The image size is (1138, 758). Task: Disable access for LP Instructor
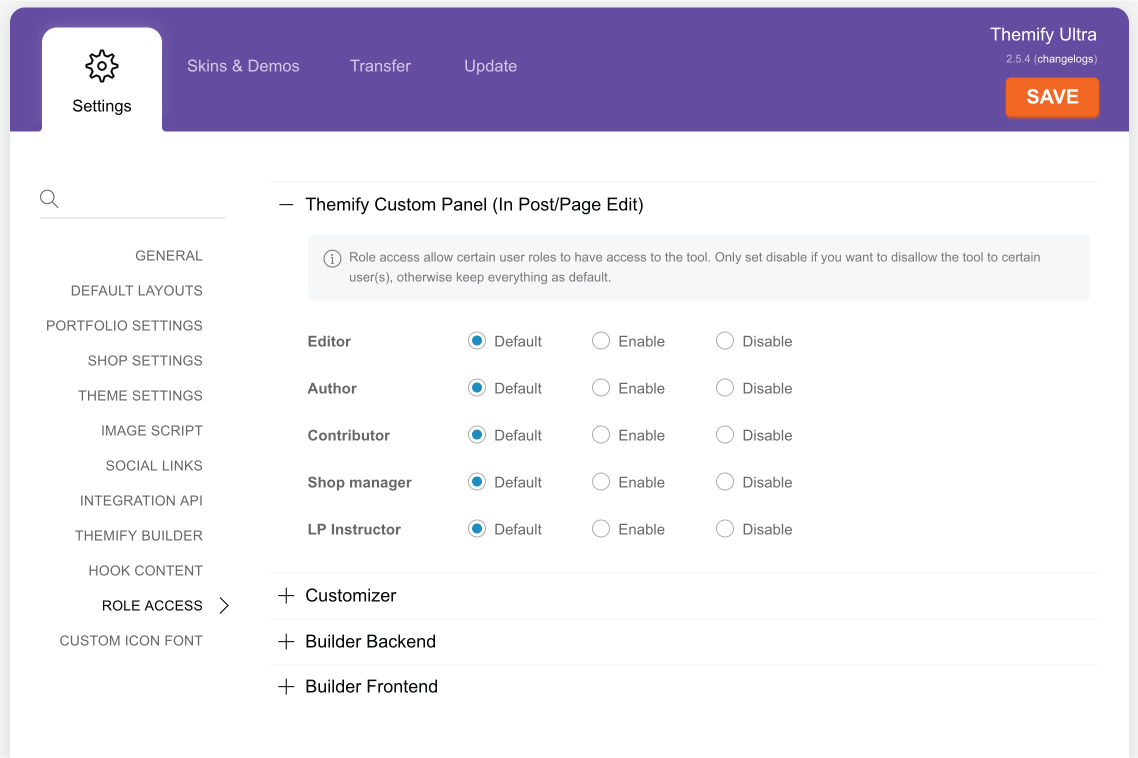pyautogui.click(x=725, y=529)
